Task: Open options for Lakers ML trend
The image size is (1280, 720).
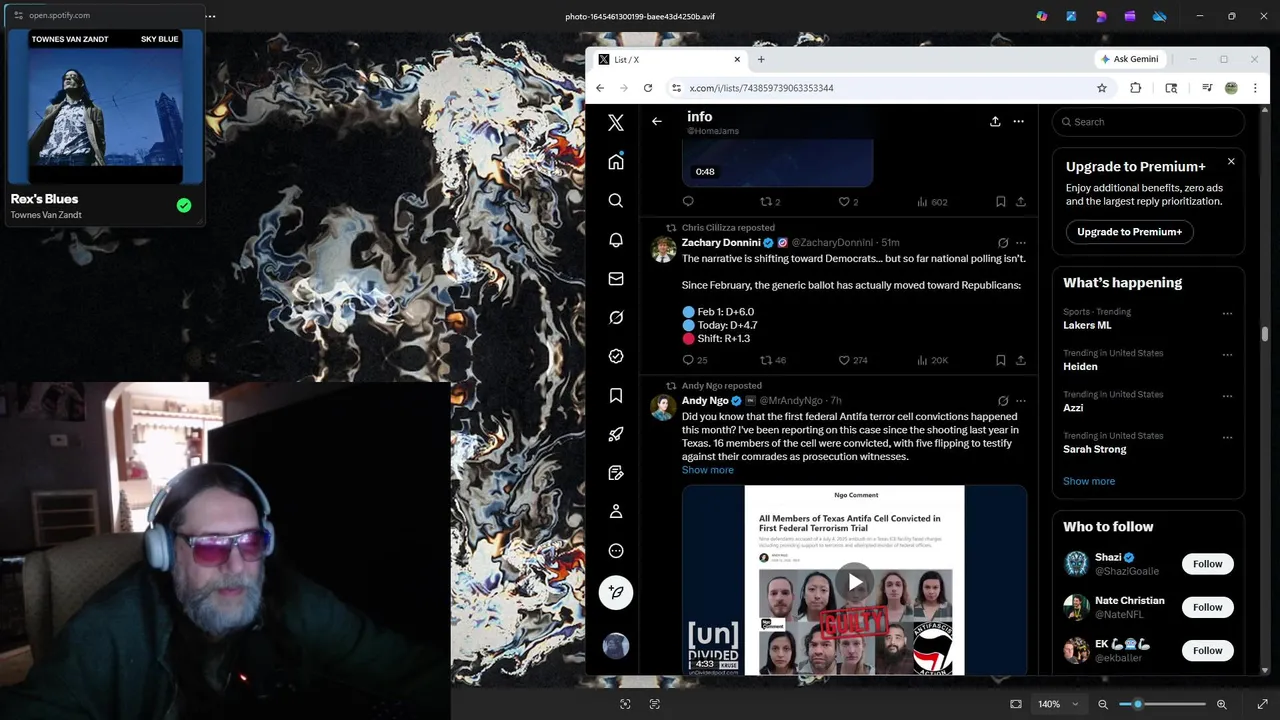Action: pos(1227,313)
